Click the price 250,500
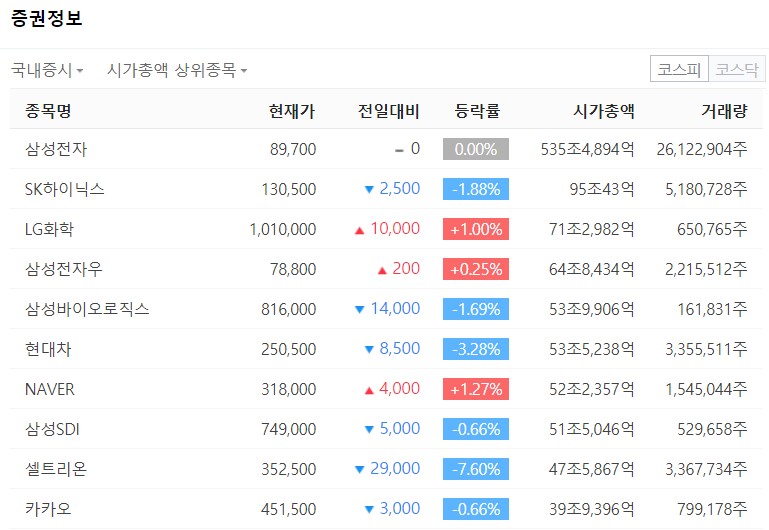 (288, 349)
